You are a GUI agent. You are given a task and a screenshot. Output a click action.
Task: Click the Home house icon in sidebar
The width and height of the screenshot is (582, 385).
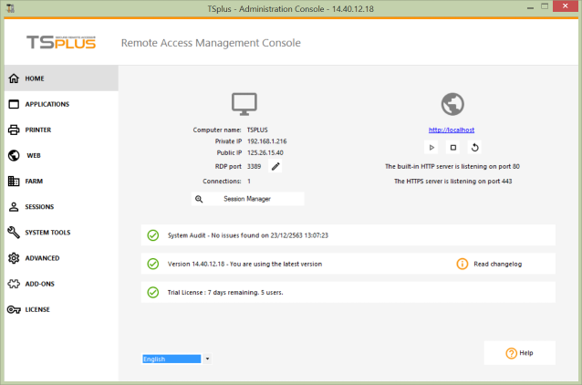[14, 78]
